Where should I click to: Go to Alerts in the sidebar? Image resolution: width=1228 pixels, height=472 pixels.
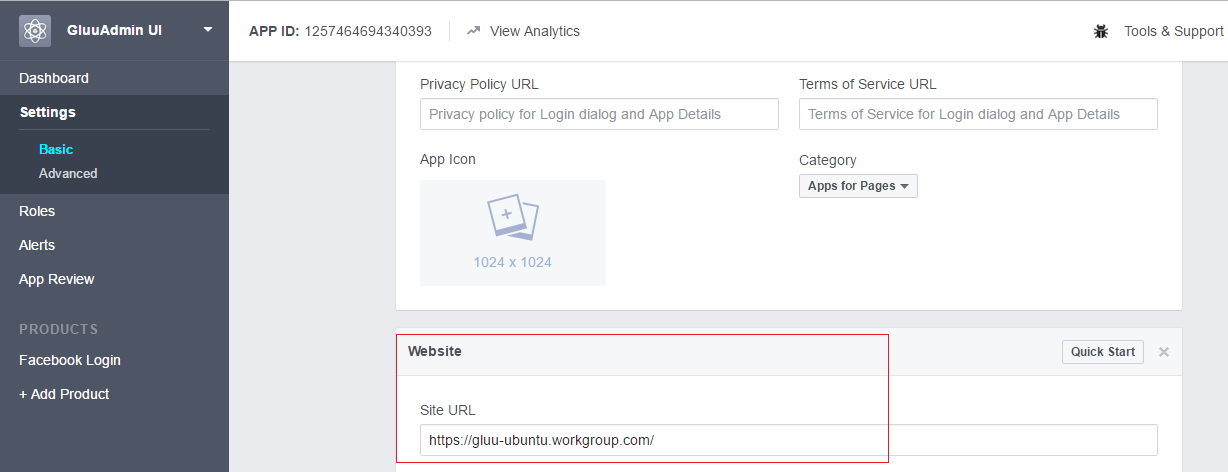tap(37, 245)
